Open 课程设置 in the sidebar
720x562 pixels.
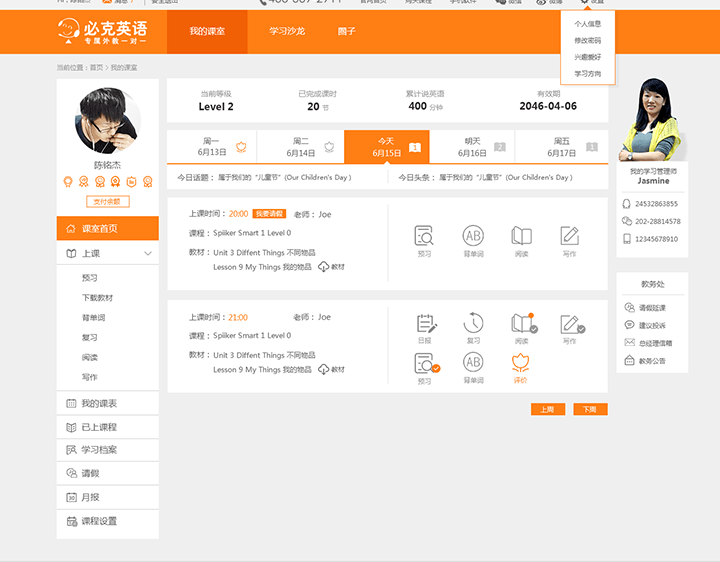pos(98,521)
